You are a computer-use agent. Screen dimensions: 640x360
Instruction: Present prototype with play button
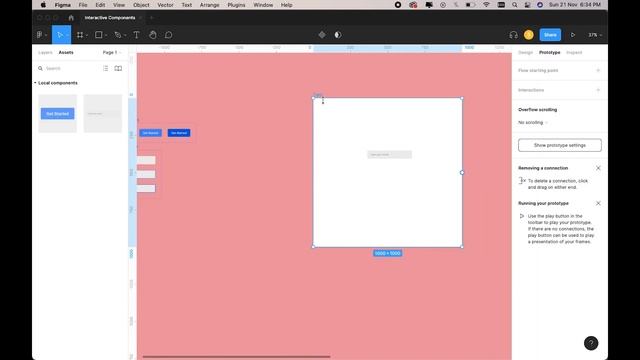click(x=573, y=35)
